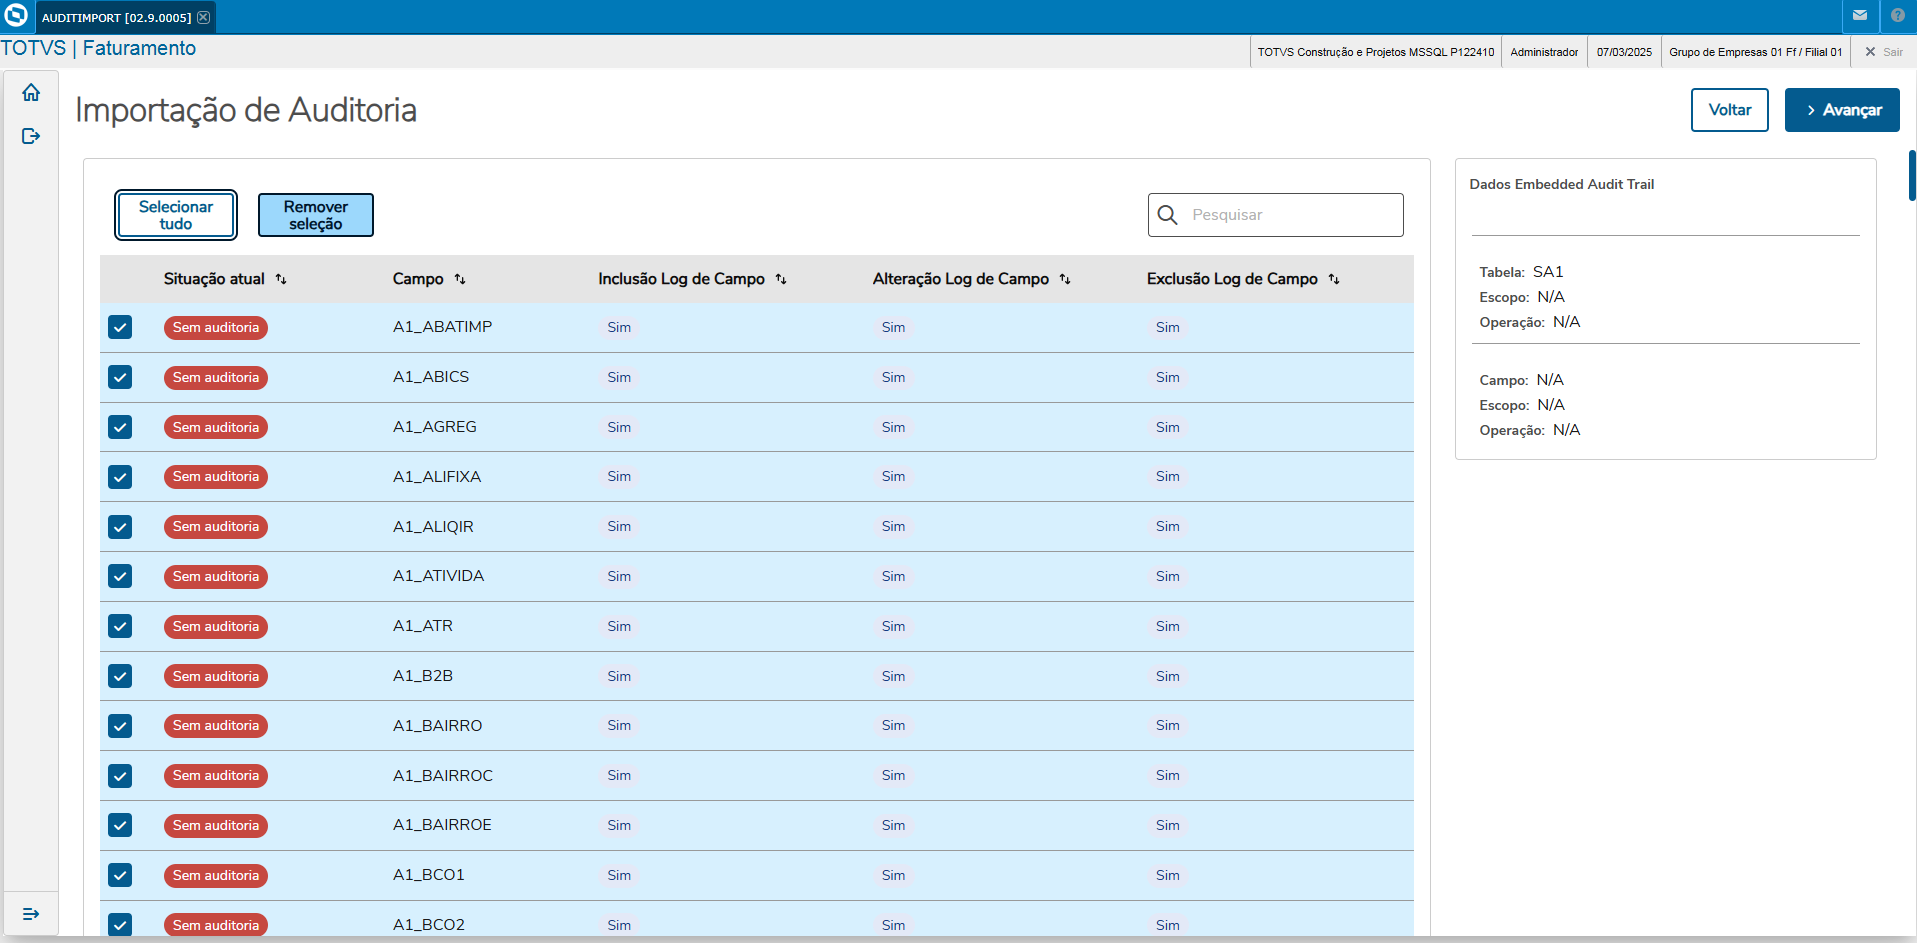
Task: Click the A1_ABICS field name
Action: click(431, 377)
